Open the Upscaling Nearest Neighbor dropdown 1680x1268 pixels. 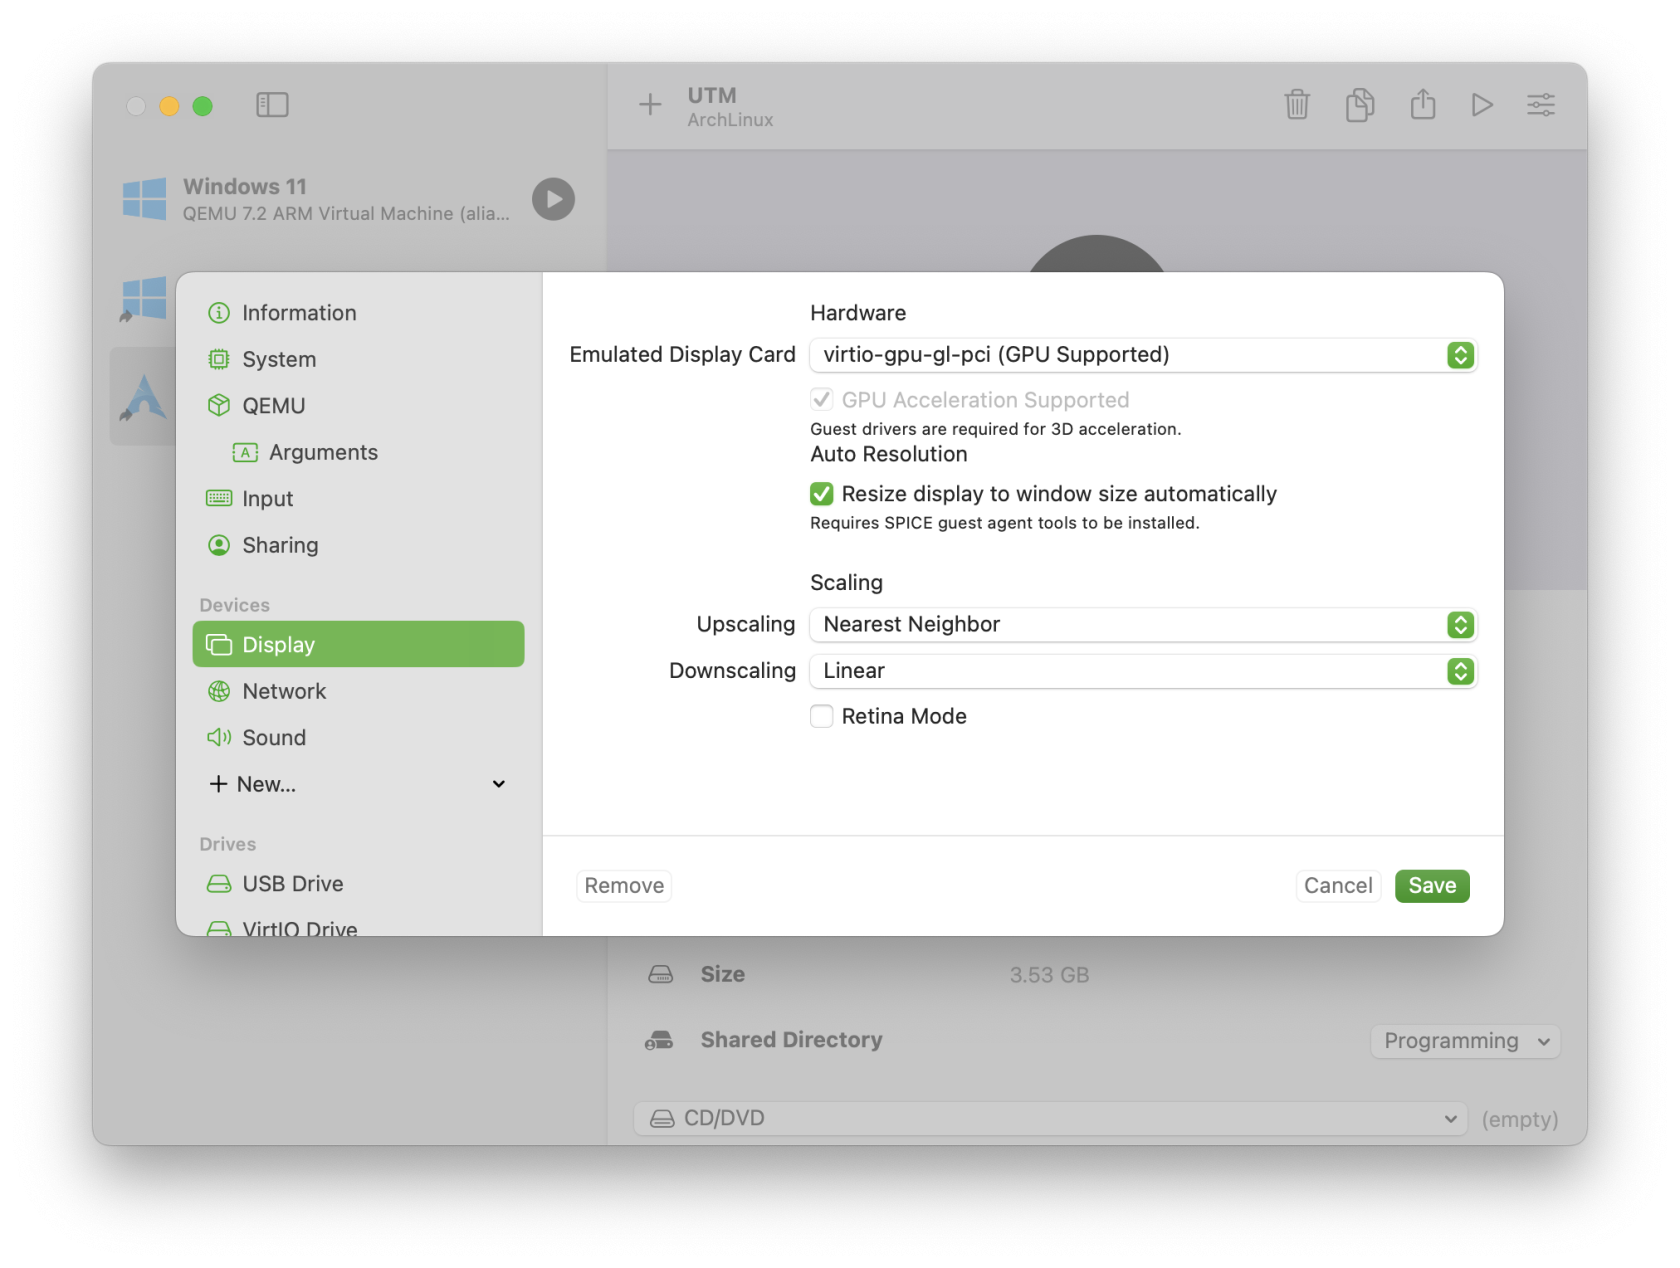(x=1143, y=625)
